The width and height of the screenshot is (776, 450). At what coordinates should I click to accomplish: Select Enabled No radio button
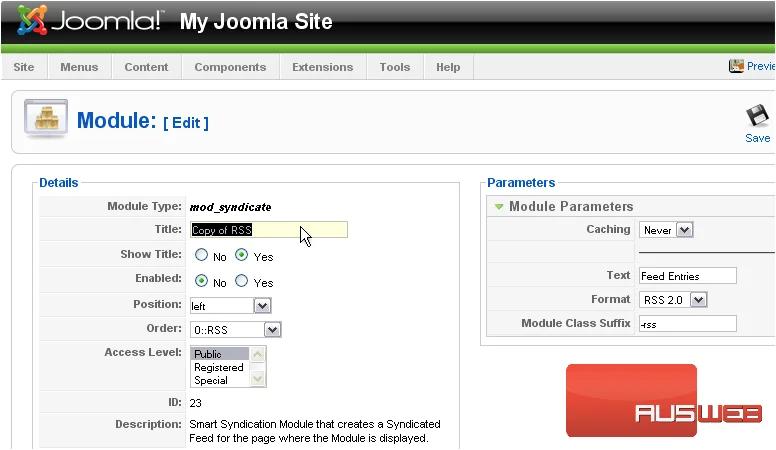coord(201,281)
